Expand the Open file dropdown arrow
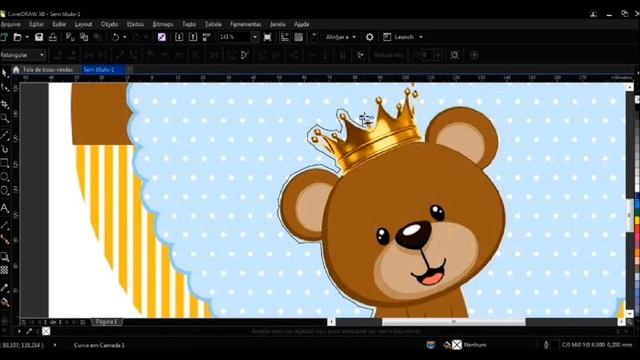Viewport: 640px width, 360px height. [27, 37]
